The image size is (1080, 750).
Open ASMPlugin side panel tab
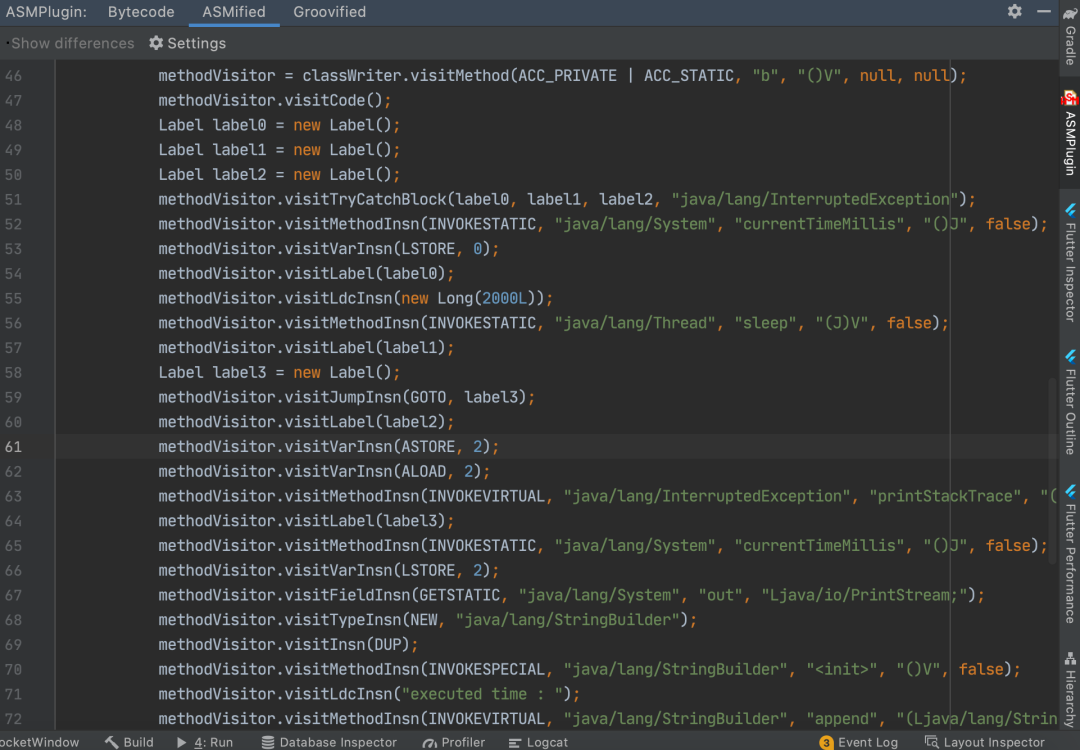pyautogui.click(x=1070, y=132)
